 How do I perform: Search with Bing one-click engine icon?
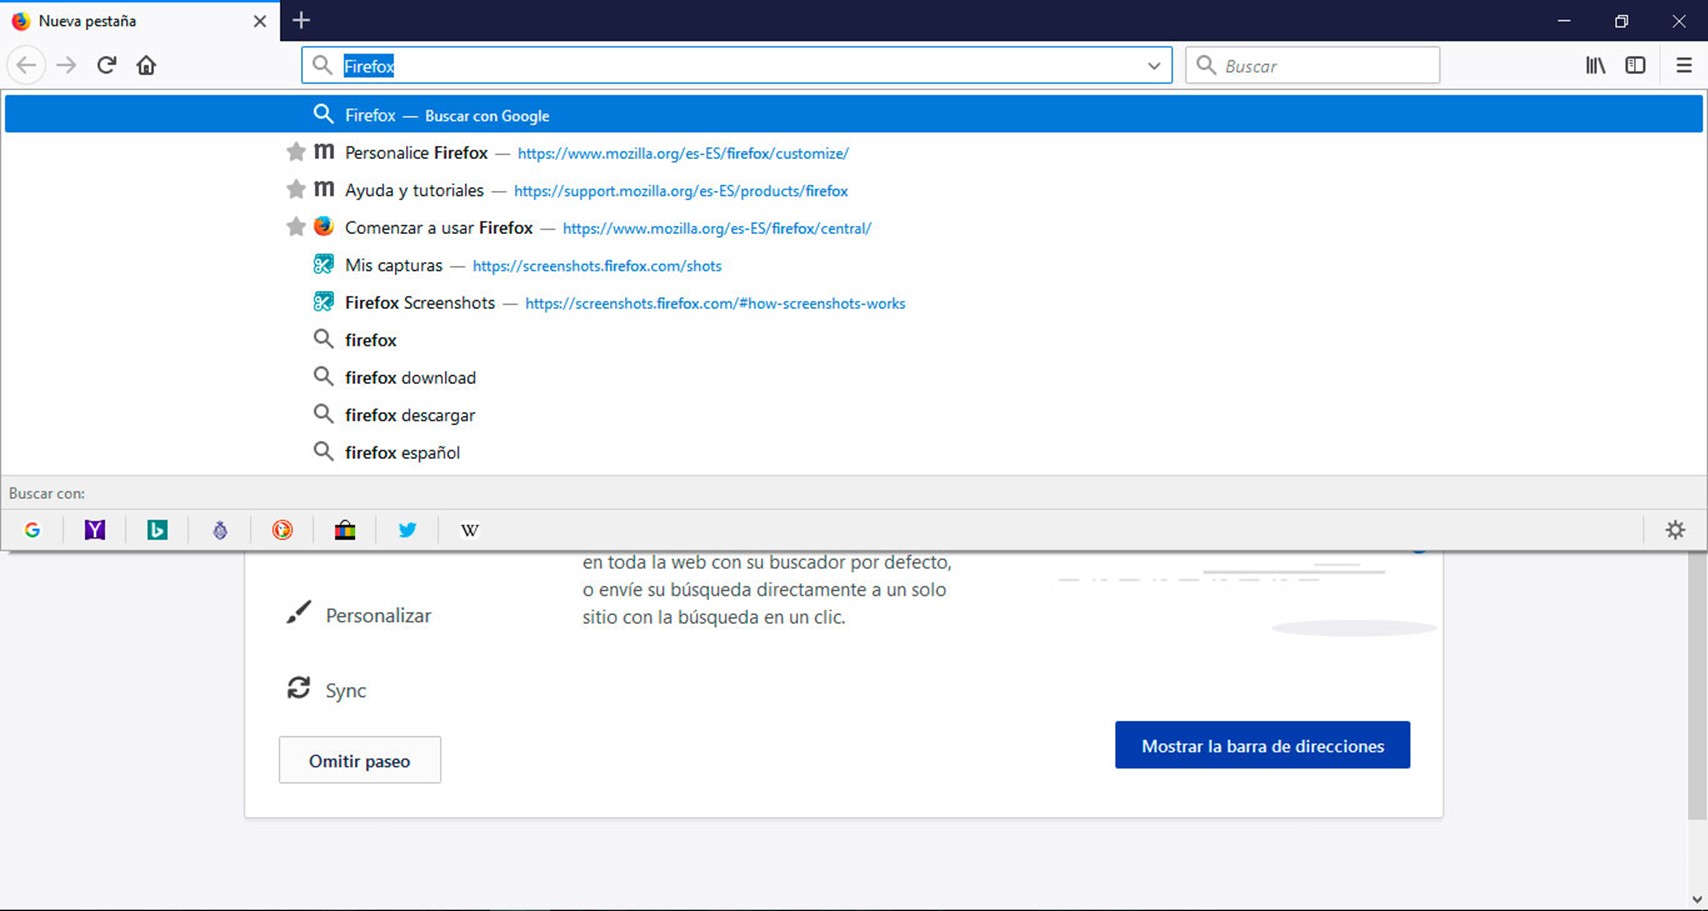(157, 530)
